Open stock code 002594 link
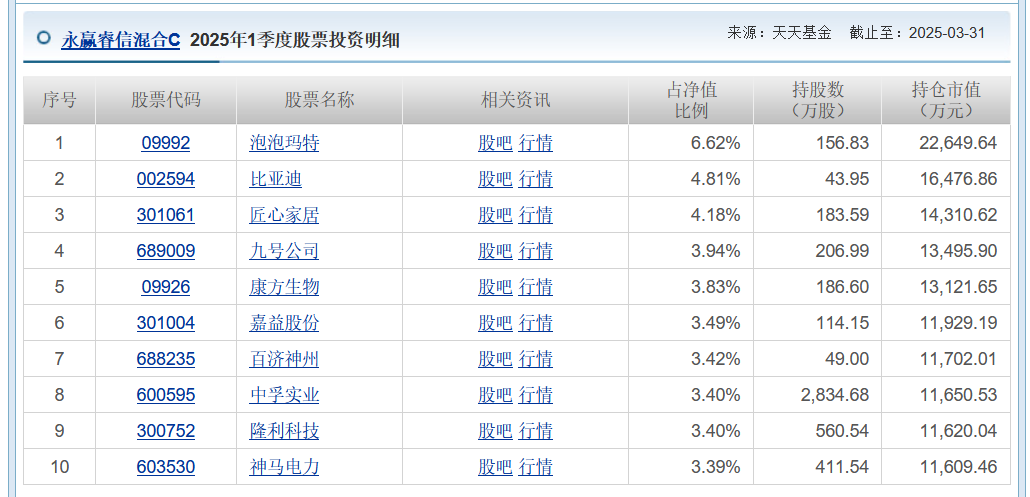Screen dimensions: 1030x497 coord(166,179)
